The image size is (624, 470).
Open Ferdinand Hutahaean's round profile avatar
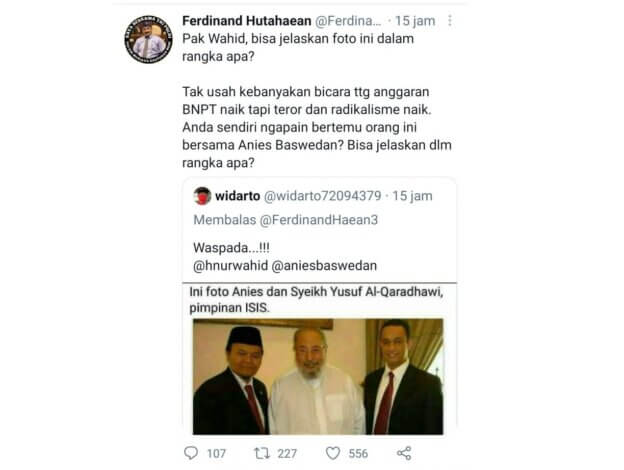[x=148, y=40]
